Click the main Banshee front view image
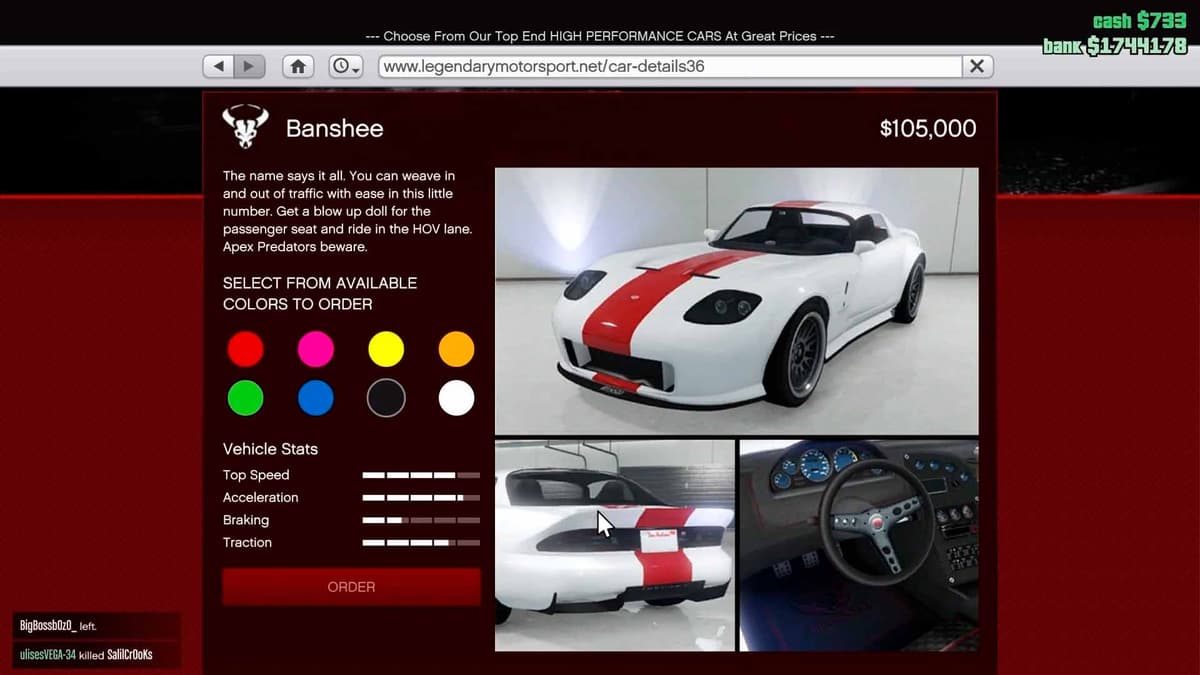 click(x=736, y=300)
